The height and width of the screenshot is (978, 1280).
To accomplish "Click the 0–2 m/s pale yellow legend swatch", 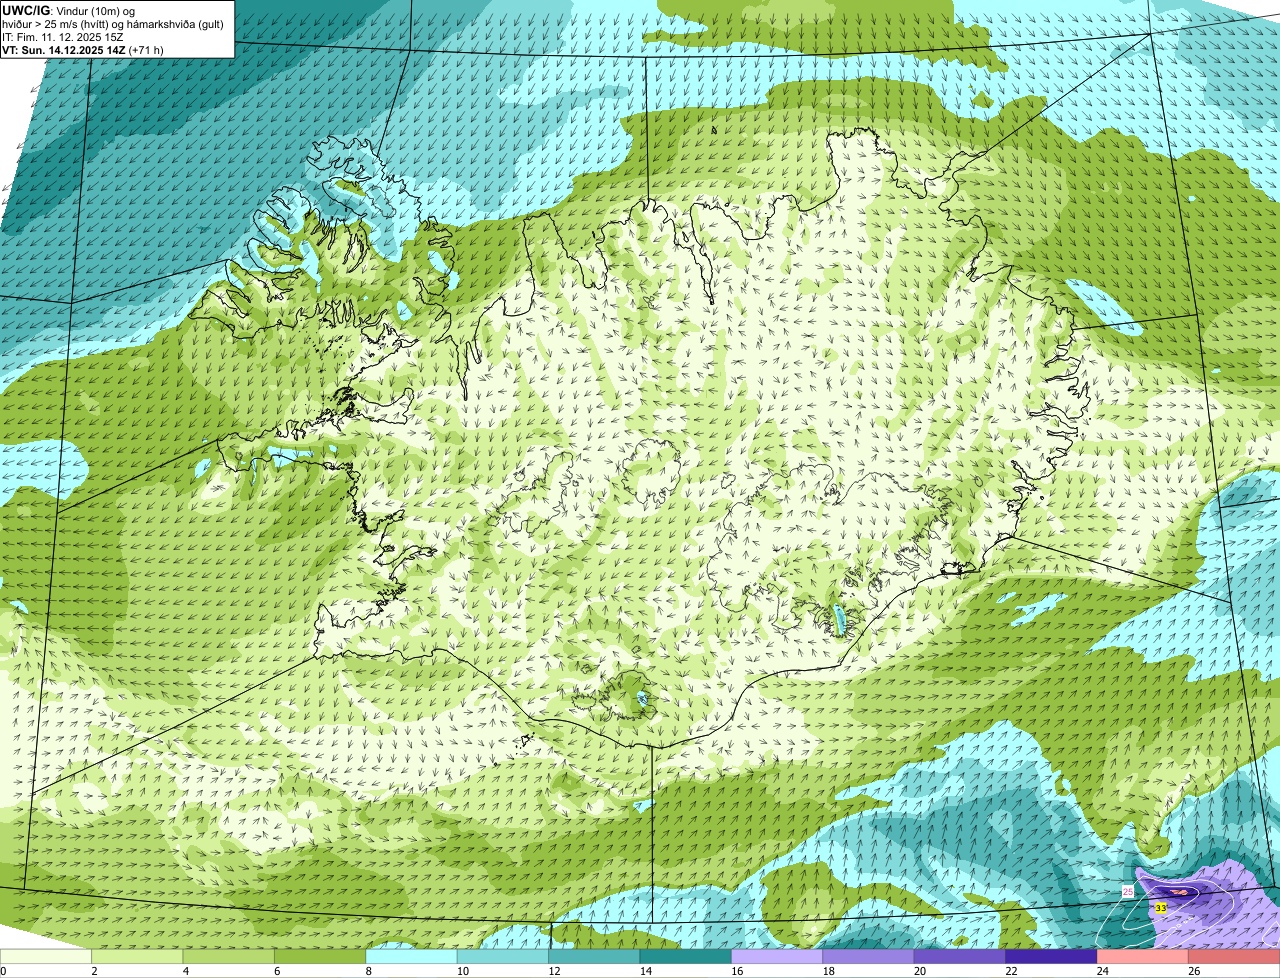I will pos(47,957).
